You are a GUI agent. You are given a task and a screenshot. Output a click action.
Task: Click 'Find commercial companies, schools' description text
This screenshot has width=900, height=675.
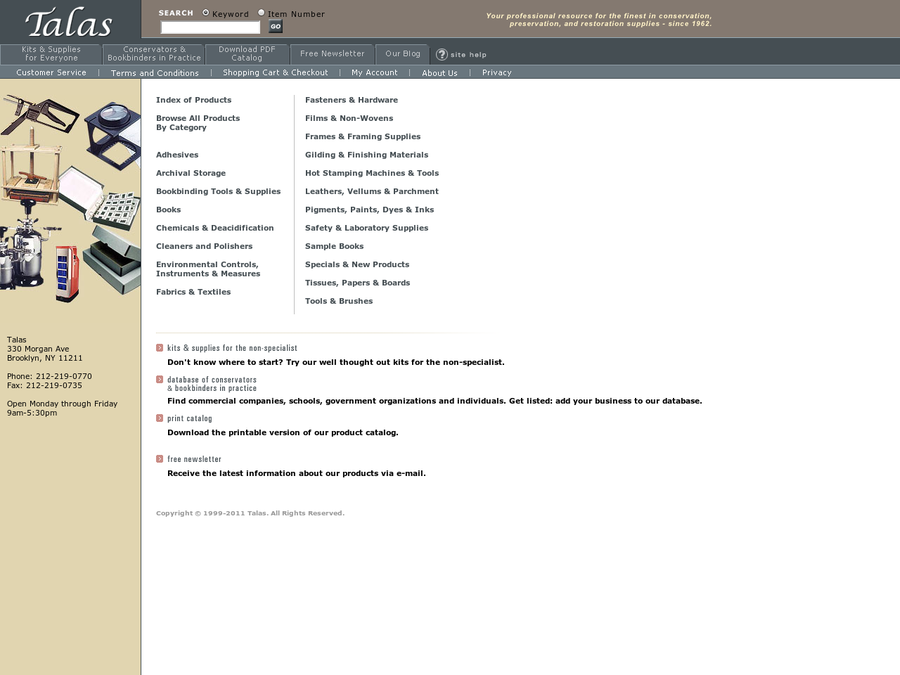point(435,401)
